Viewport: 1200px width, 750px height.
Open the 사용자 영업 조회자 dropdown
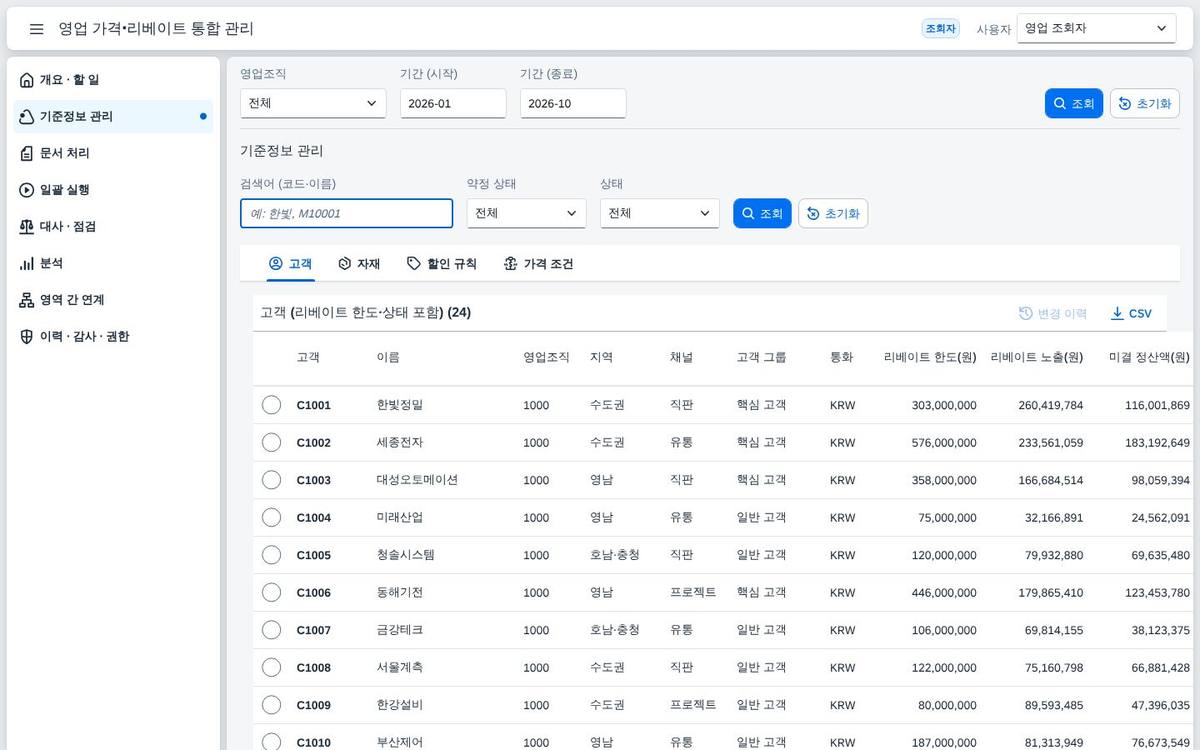1096,29
